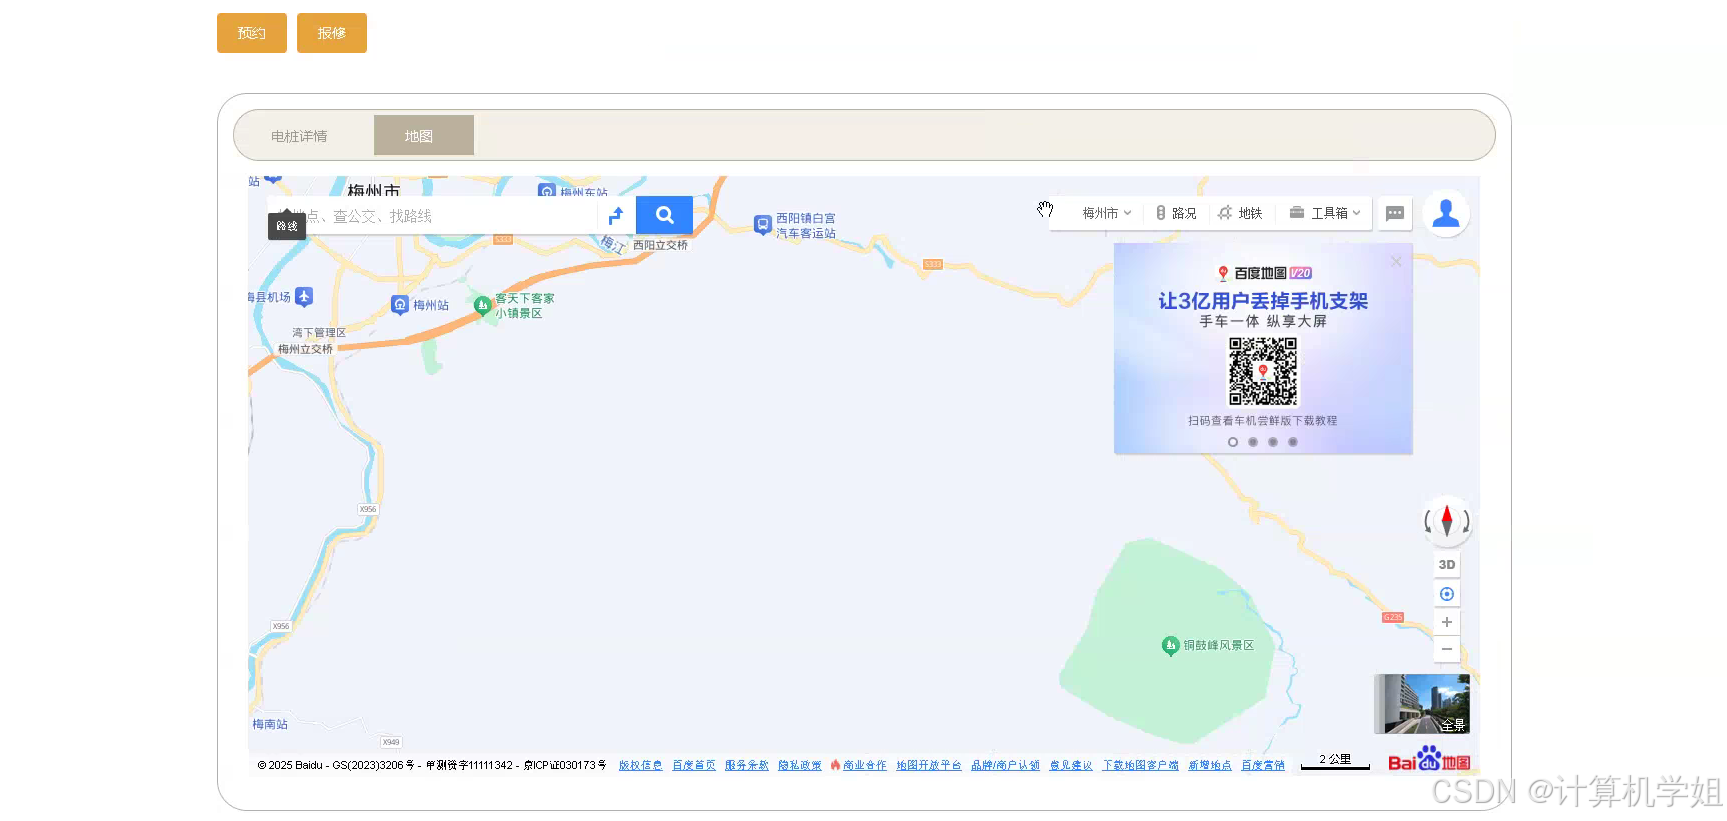This screenshot has width=1727, height=821.
Task: Click the 西阳立交桥 map label
Action: pyautogui.click(x=660, y=245)
